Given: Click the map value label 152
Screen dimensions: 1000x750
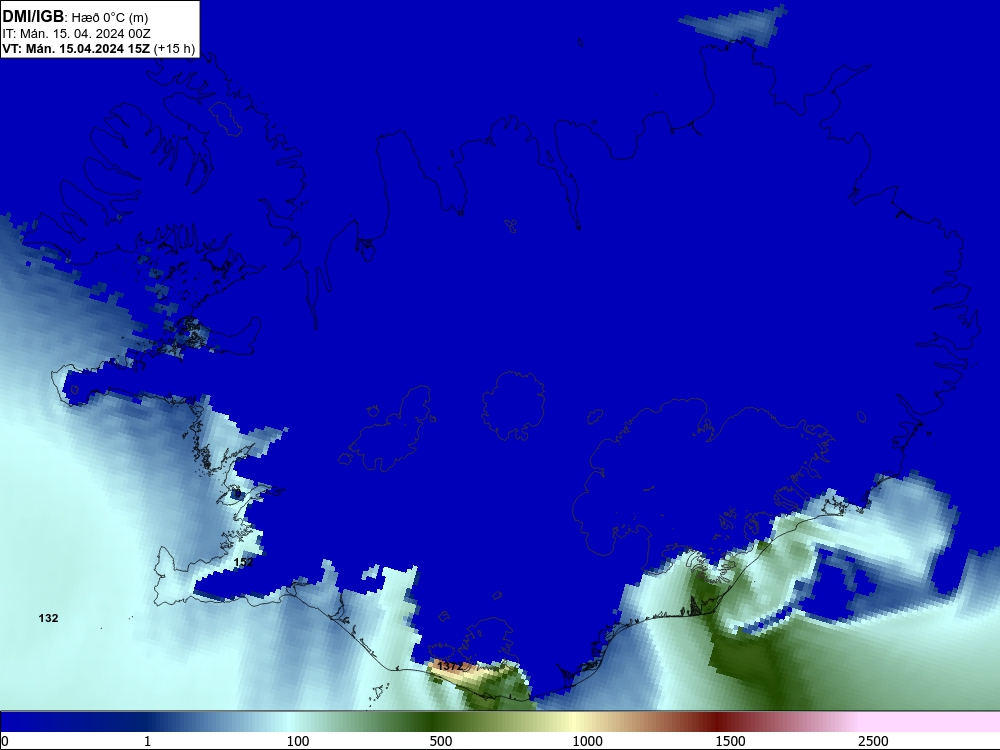Looking at the screenshot, I should [244, 562].
